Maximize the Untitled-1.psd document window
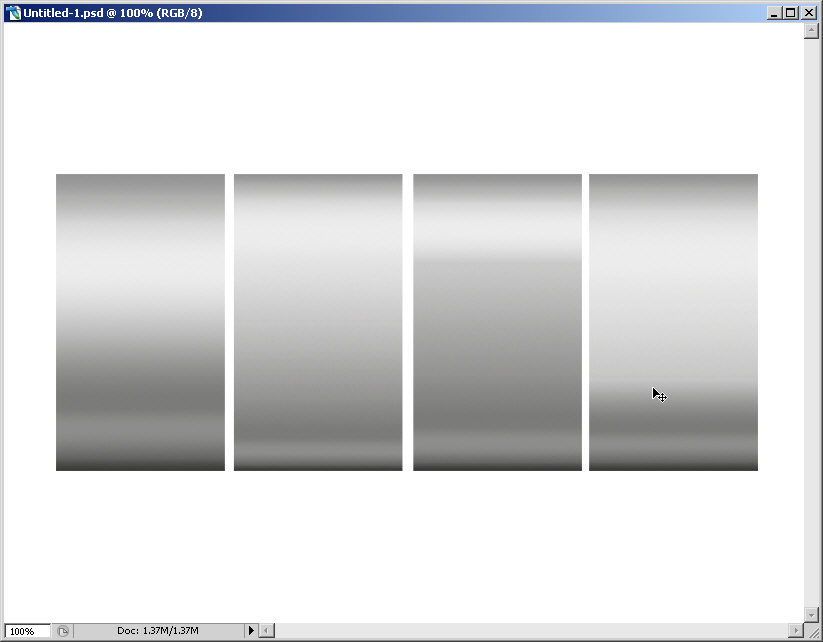The image size is (823, 642). [x=790, y=13]
